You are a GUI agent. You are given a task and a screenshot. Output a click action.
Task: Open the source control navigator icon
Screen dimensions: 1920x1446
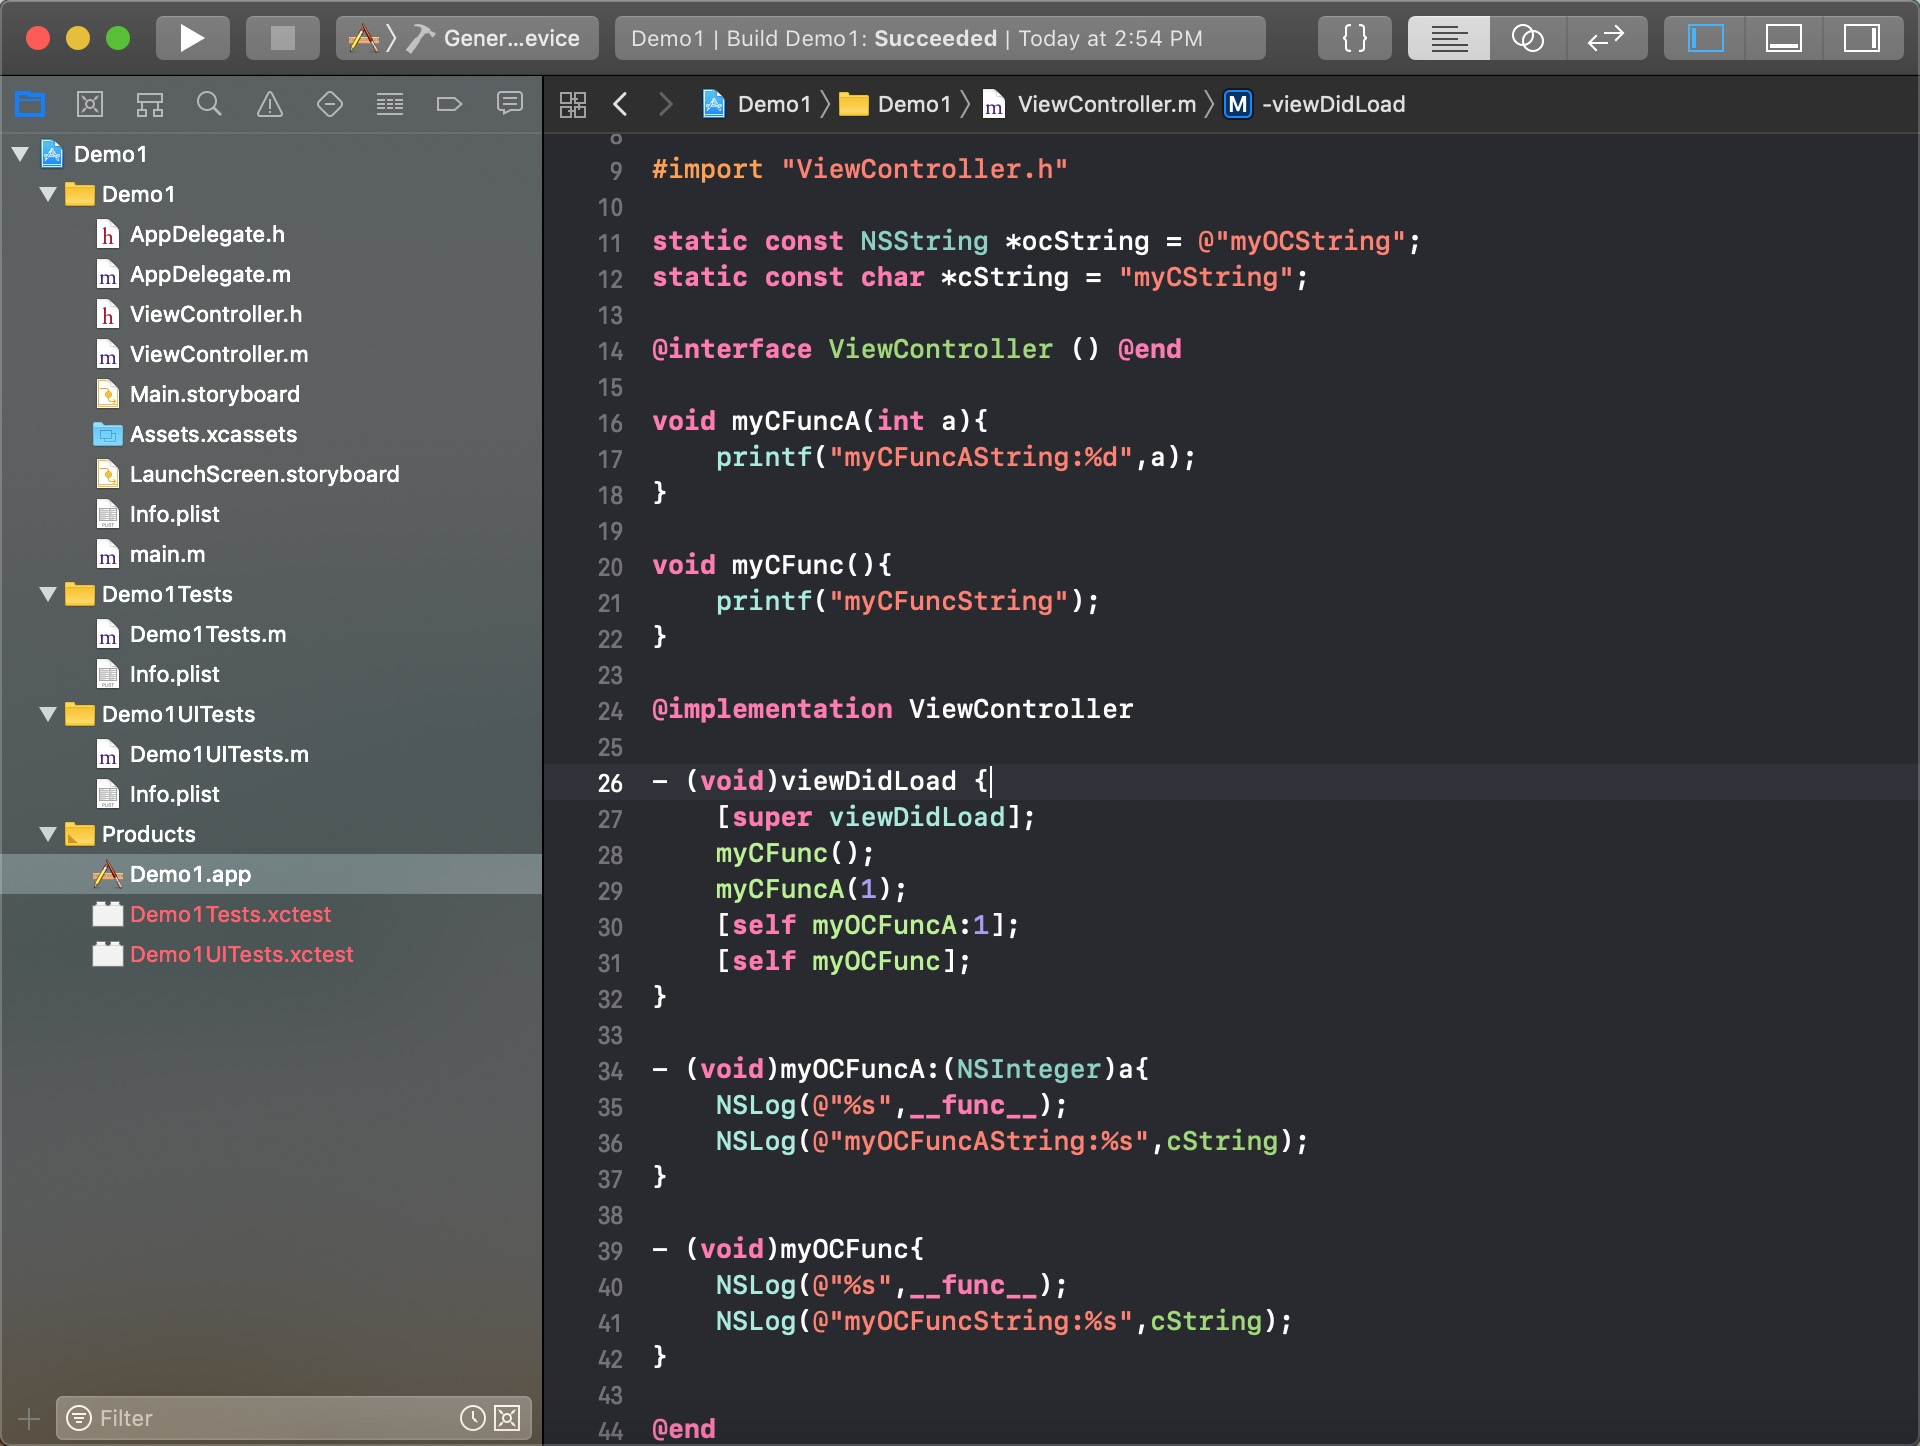coord(90,104)
